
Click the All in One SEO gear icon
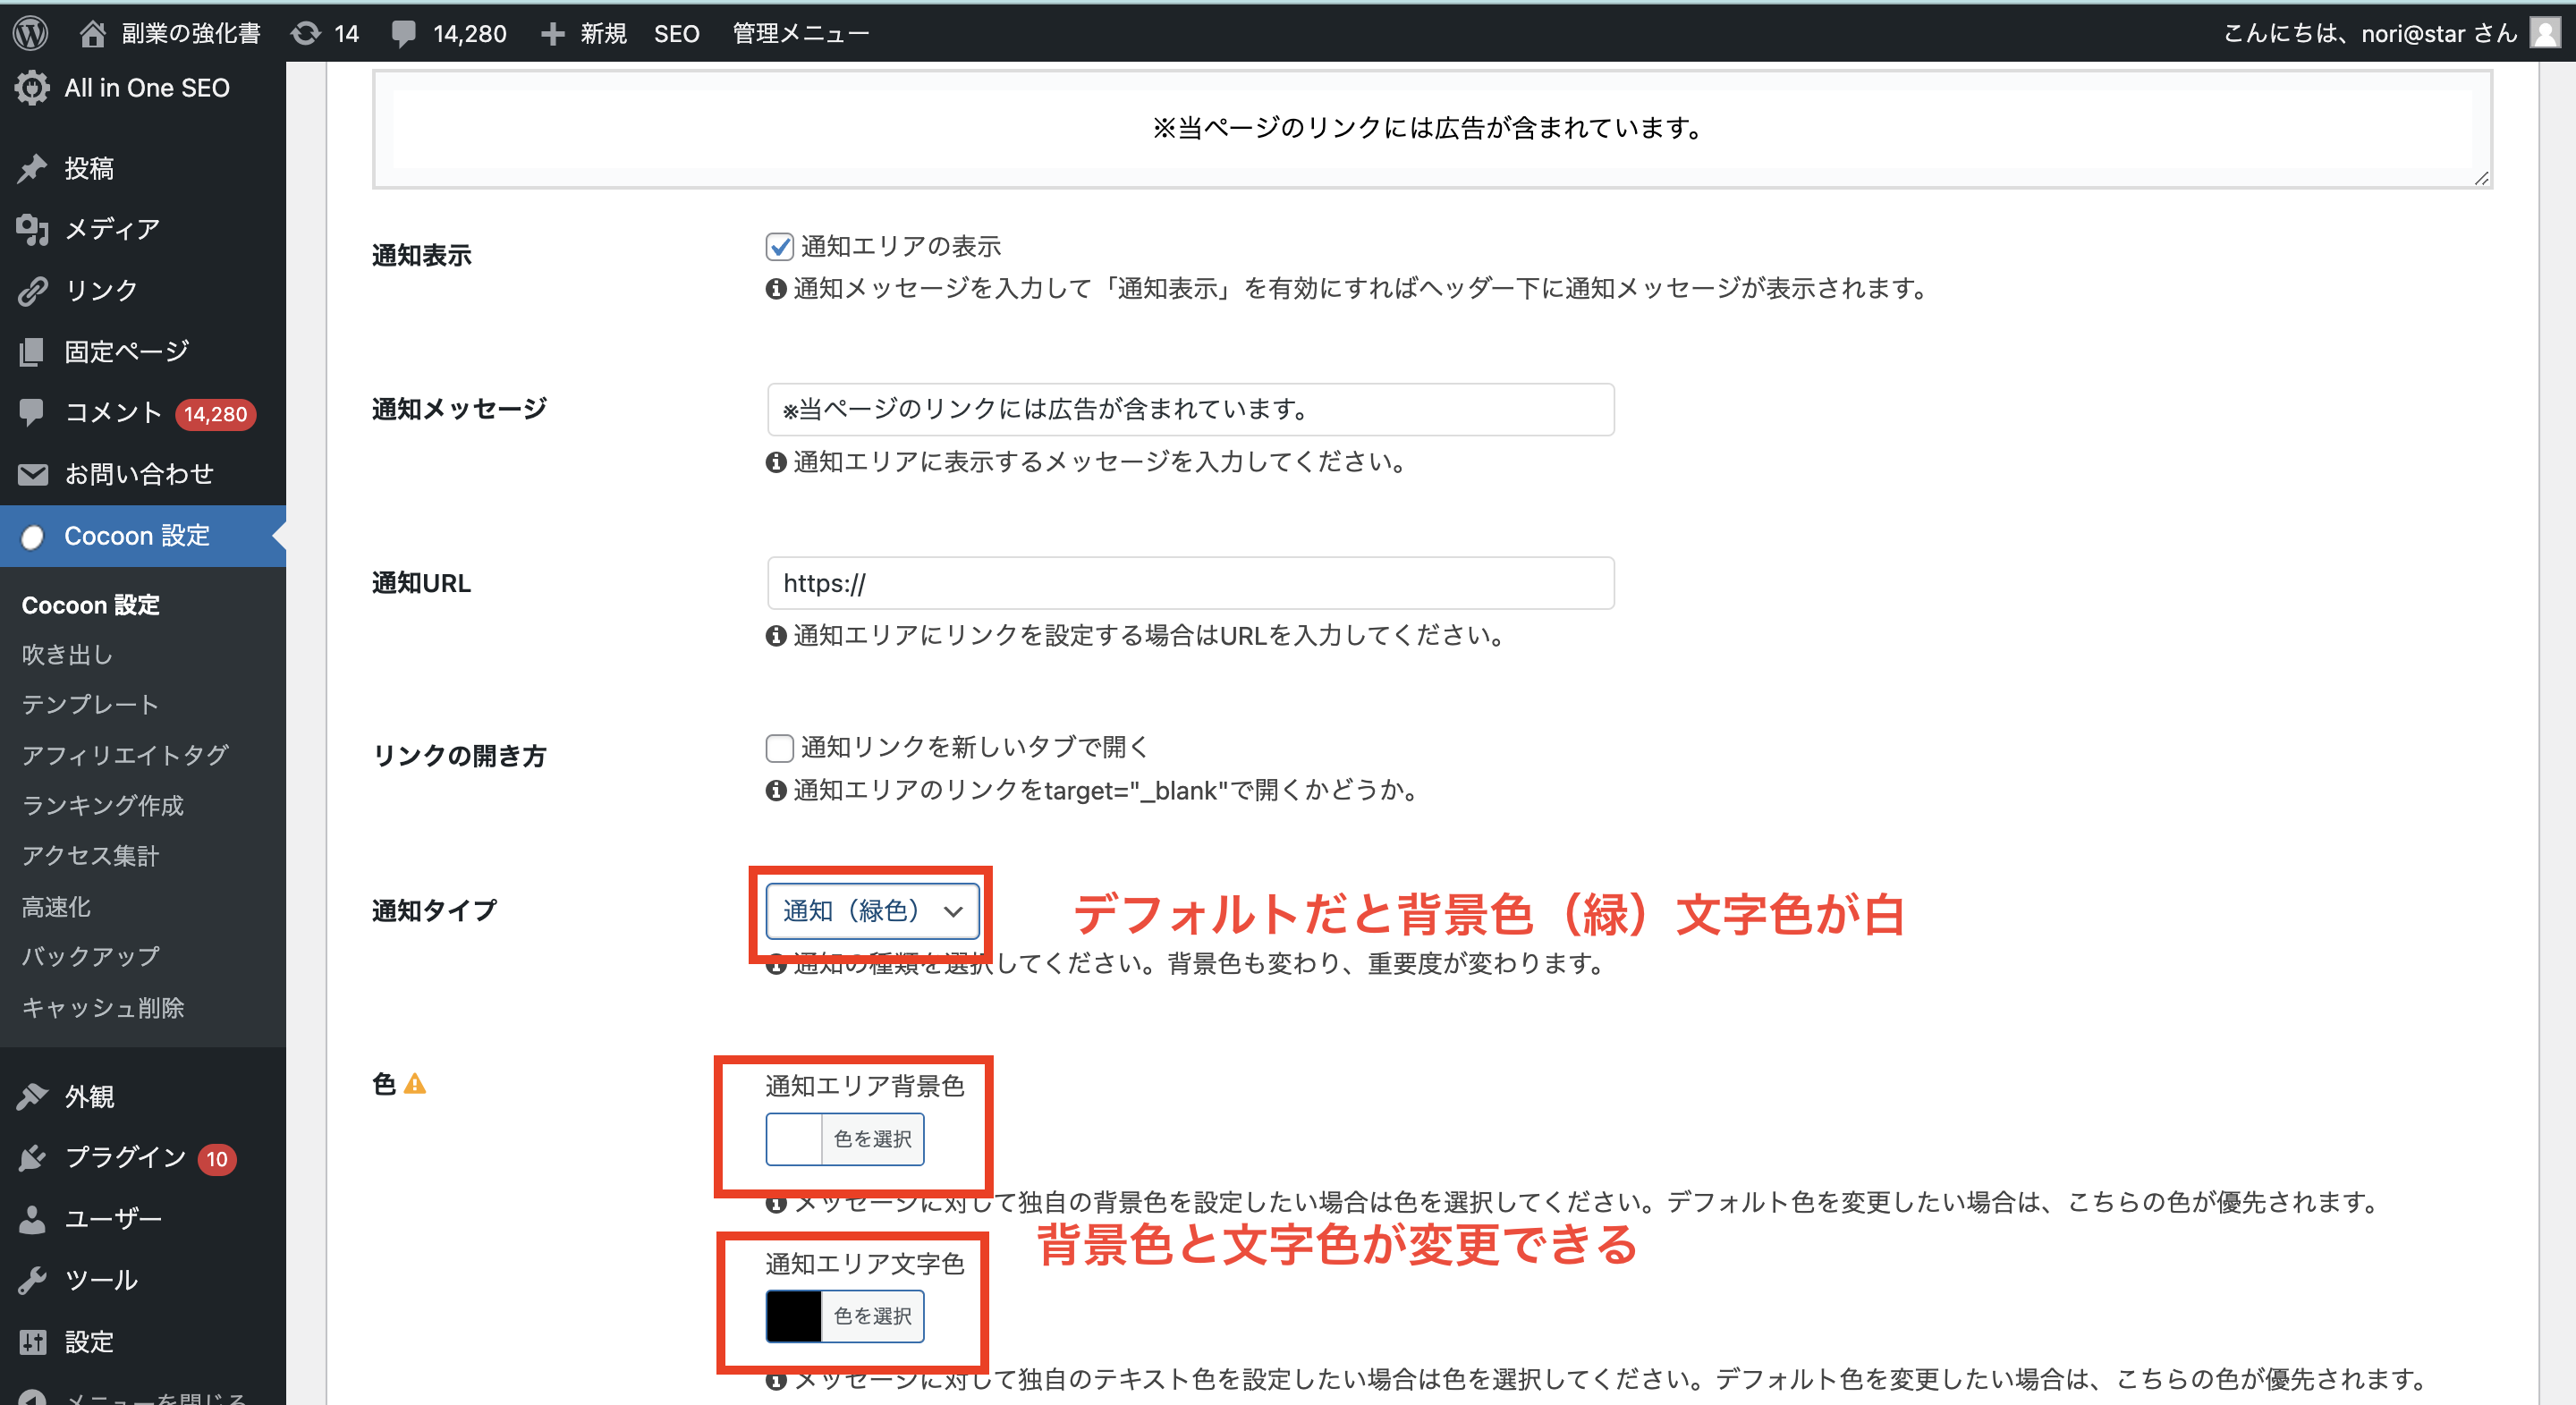[x=32, y=88]
